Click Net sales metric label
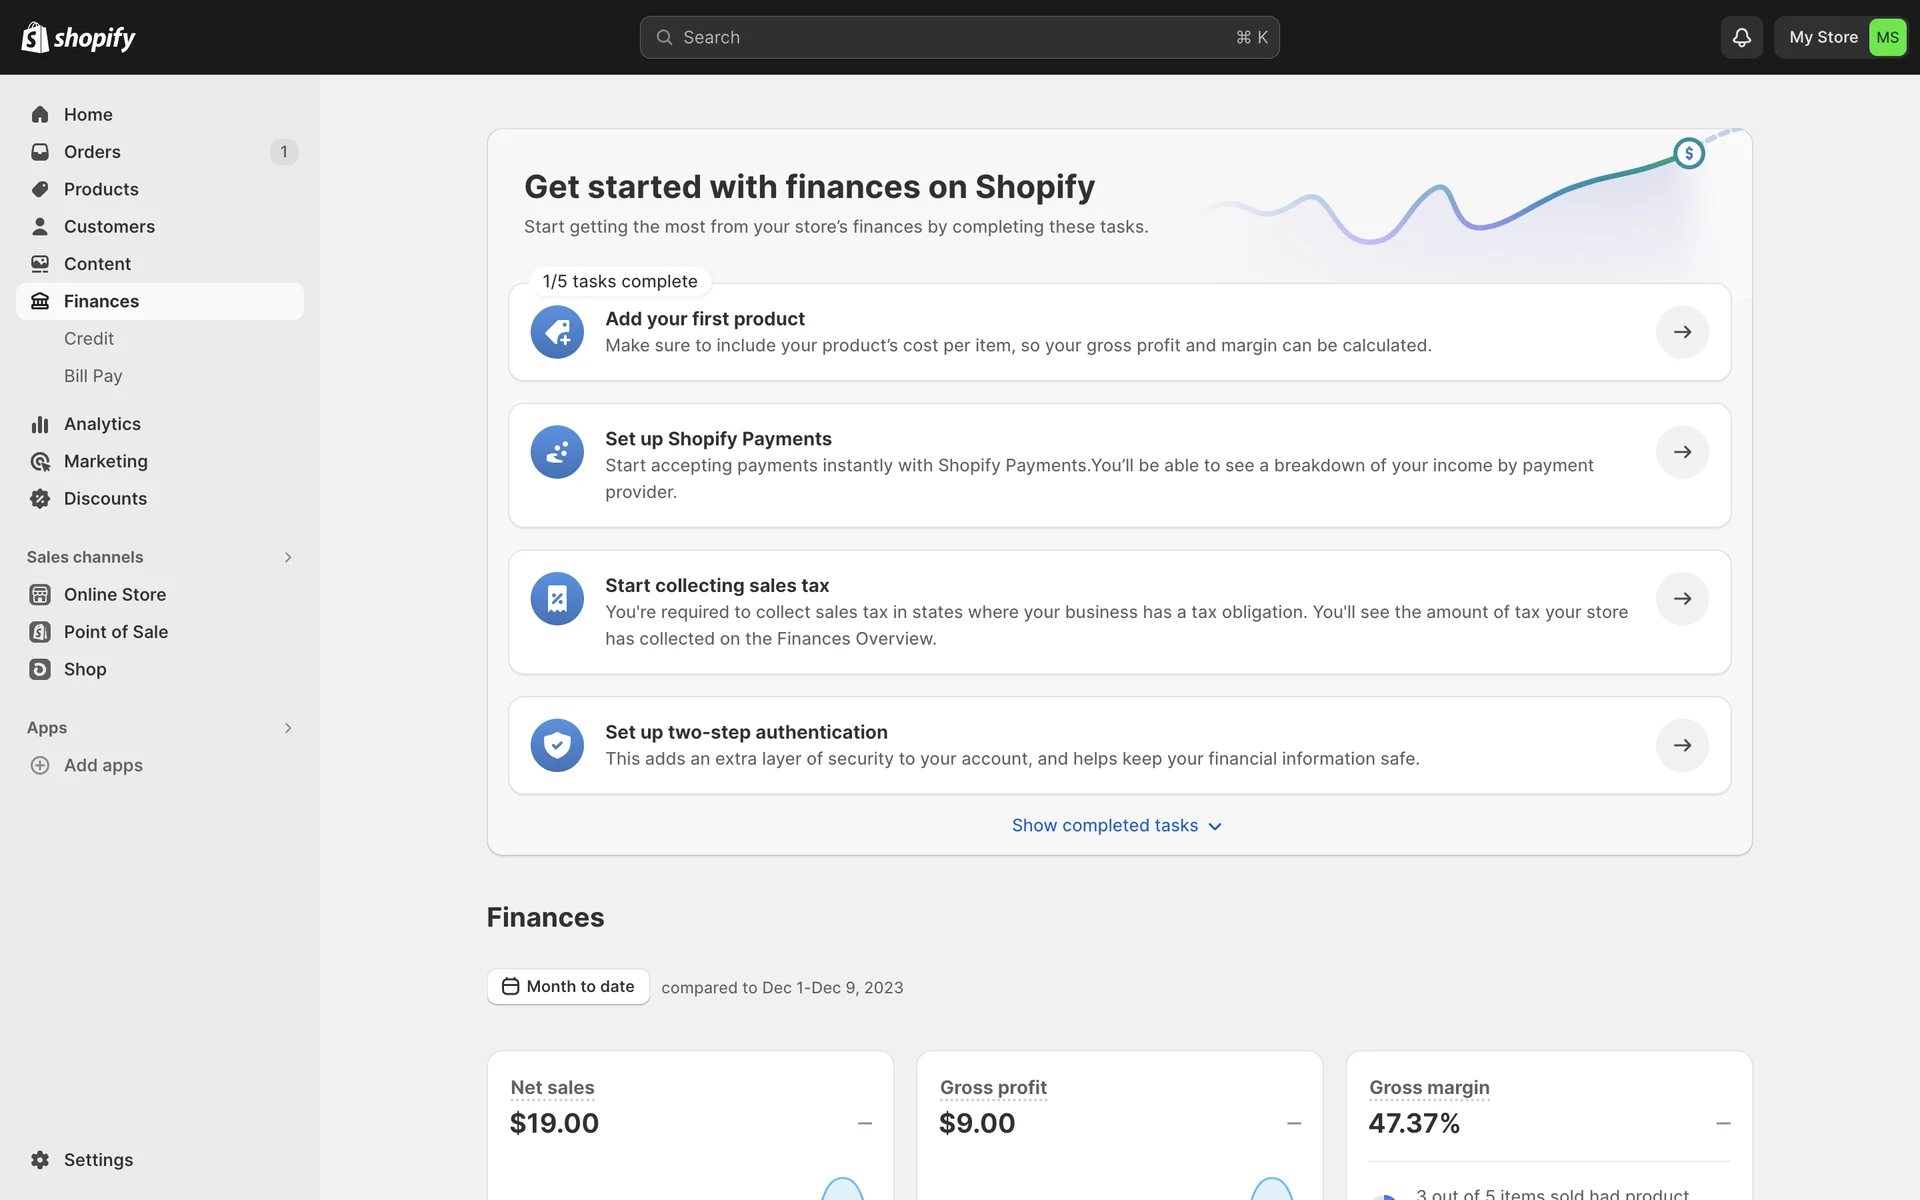 click(552, 1087)
